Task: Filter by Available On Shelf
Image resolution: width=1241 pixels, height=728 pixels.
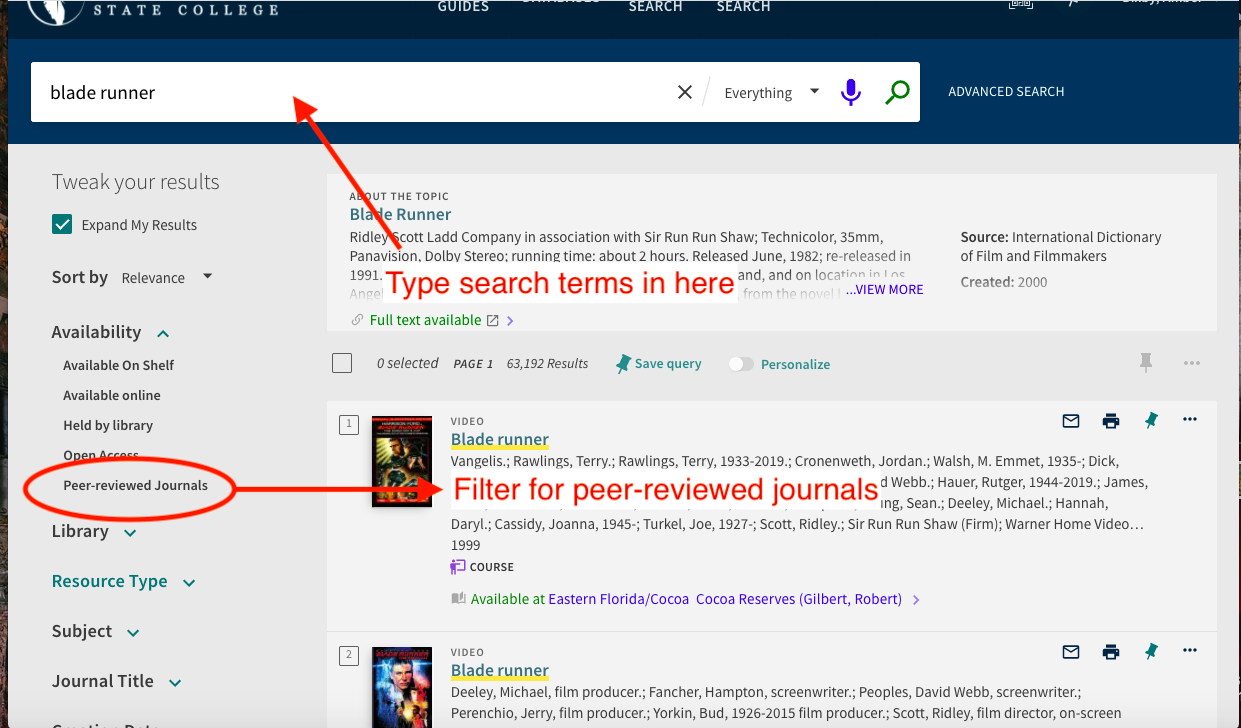Action: [119, 365]
